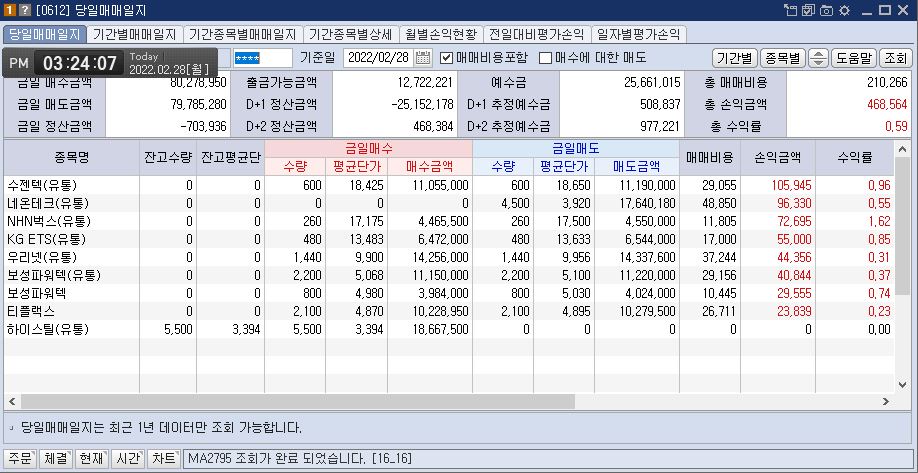Click the 조회 query button
Viewport: 918px width, 473px height.
click(896, 58)
